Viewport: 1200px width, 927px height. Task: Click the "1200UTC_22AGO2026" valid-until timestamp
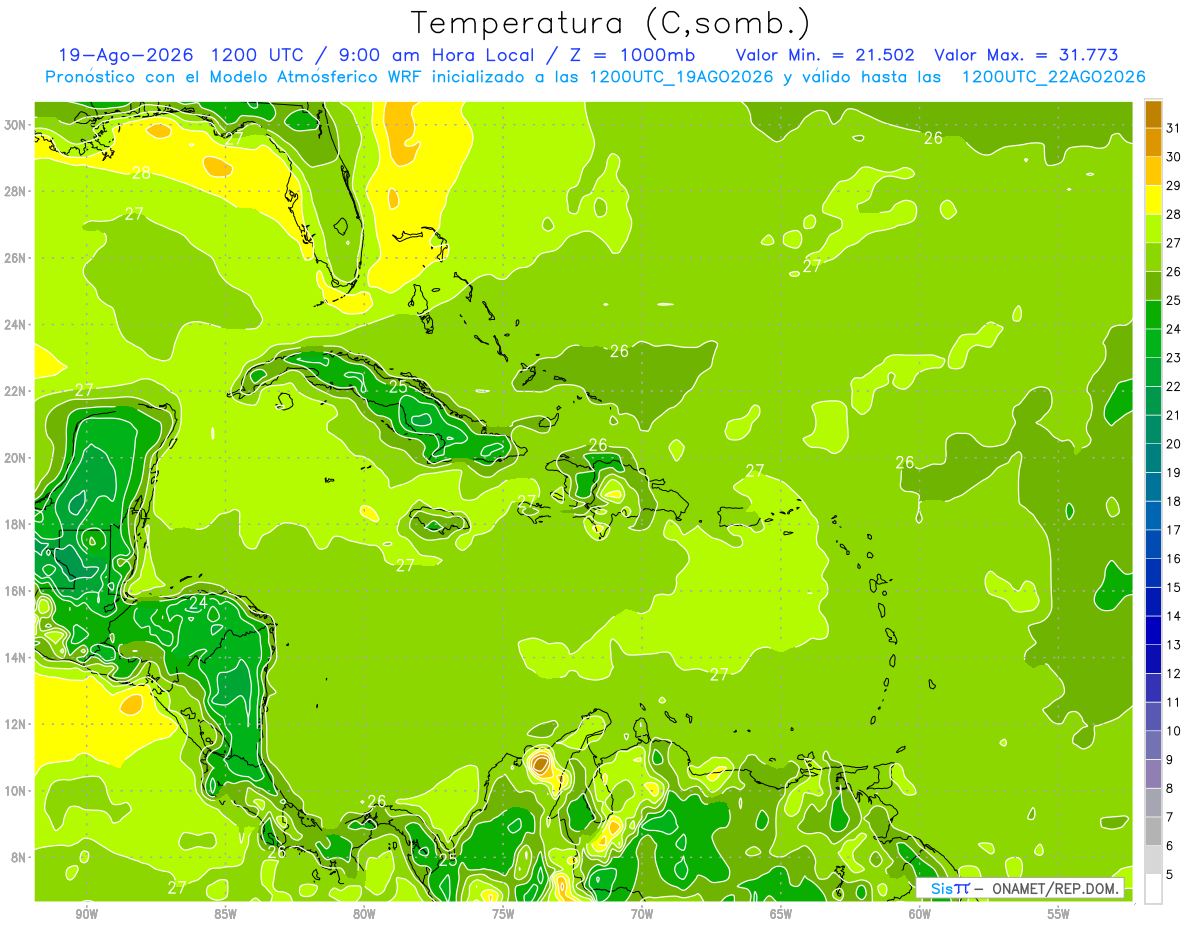coord(1053,77)
